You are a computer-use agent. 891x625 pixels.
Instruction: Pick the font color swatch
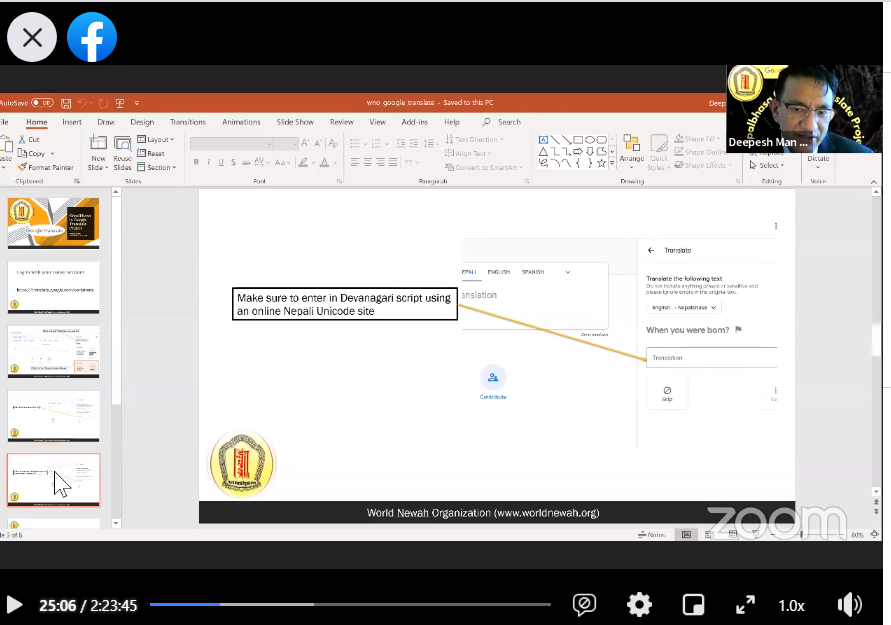(324, 162)
